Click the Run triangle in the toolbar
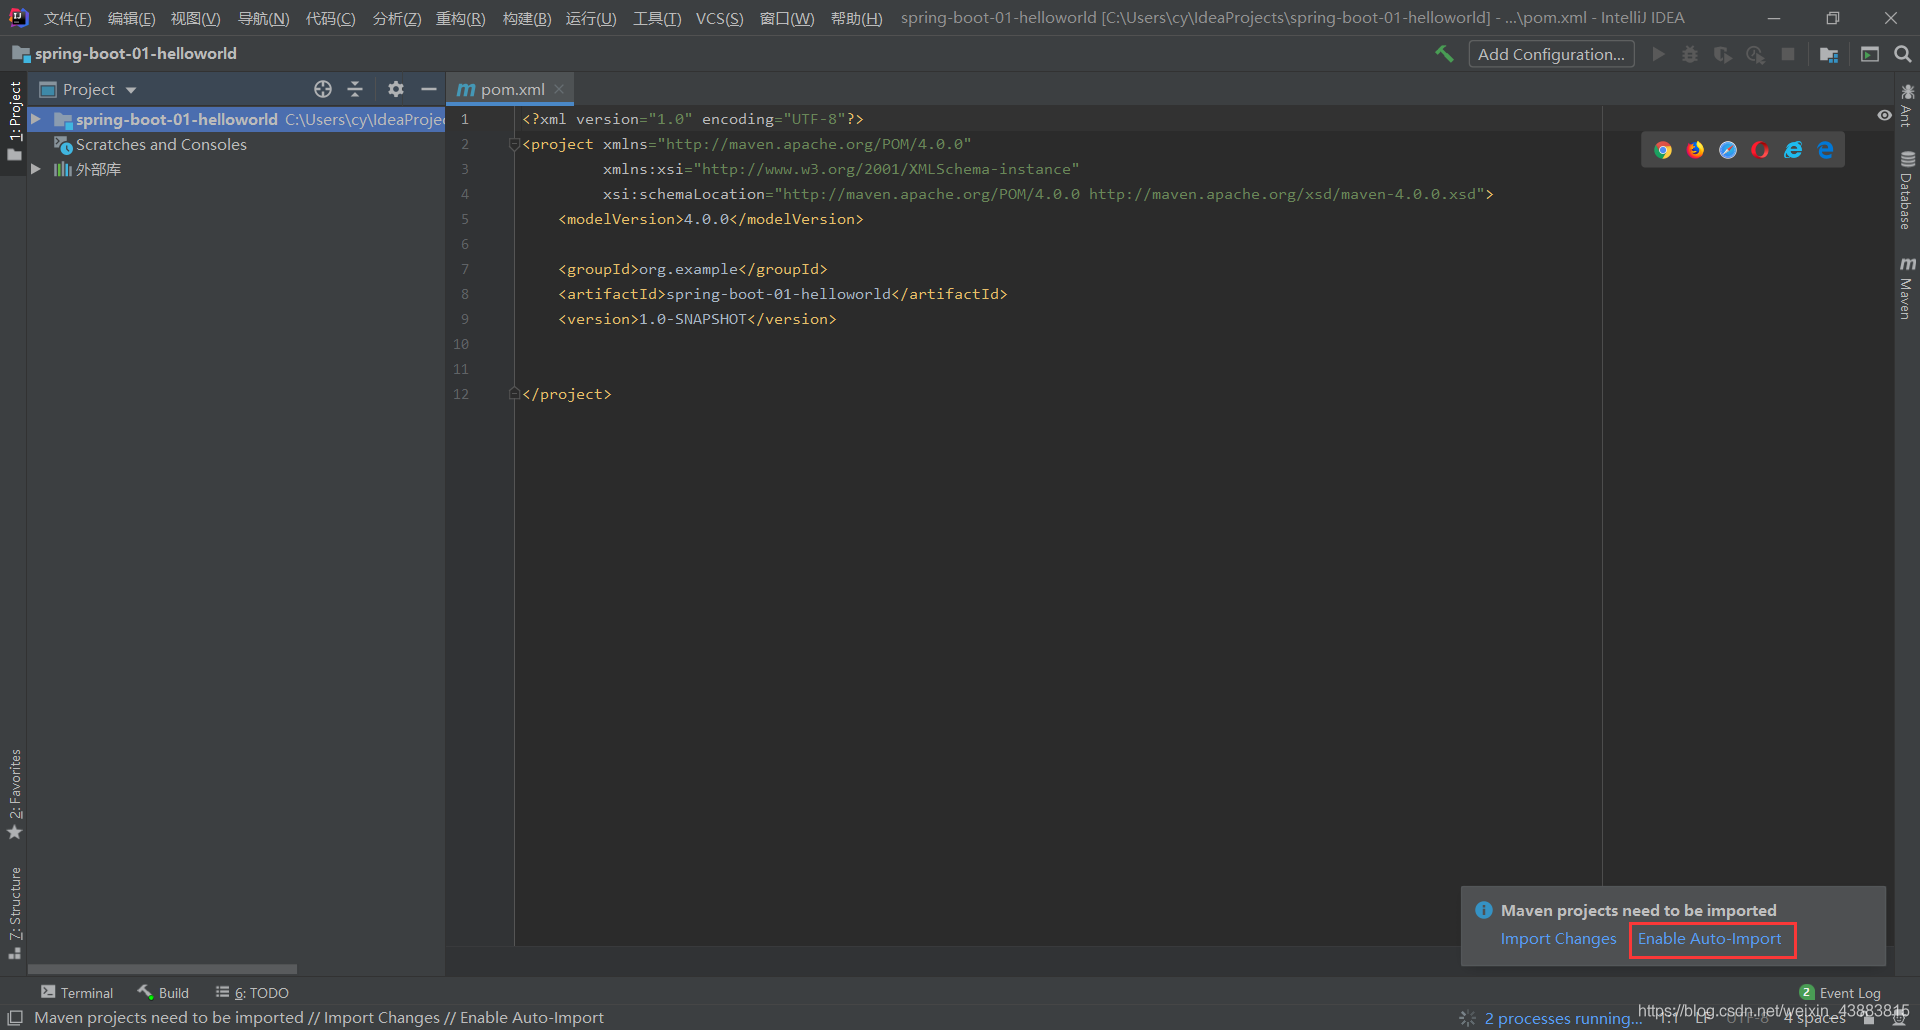1920x1030 pixels. (1659, 54)
